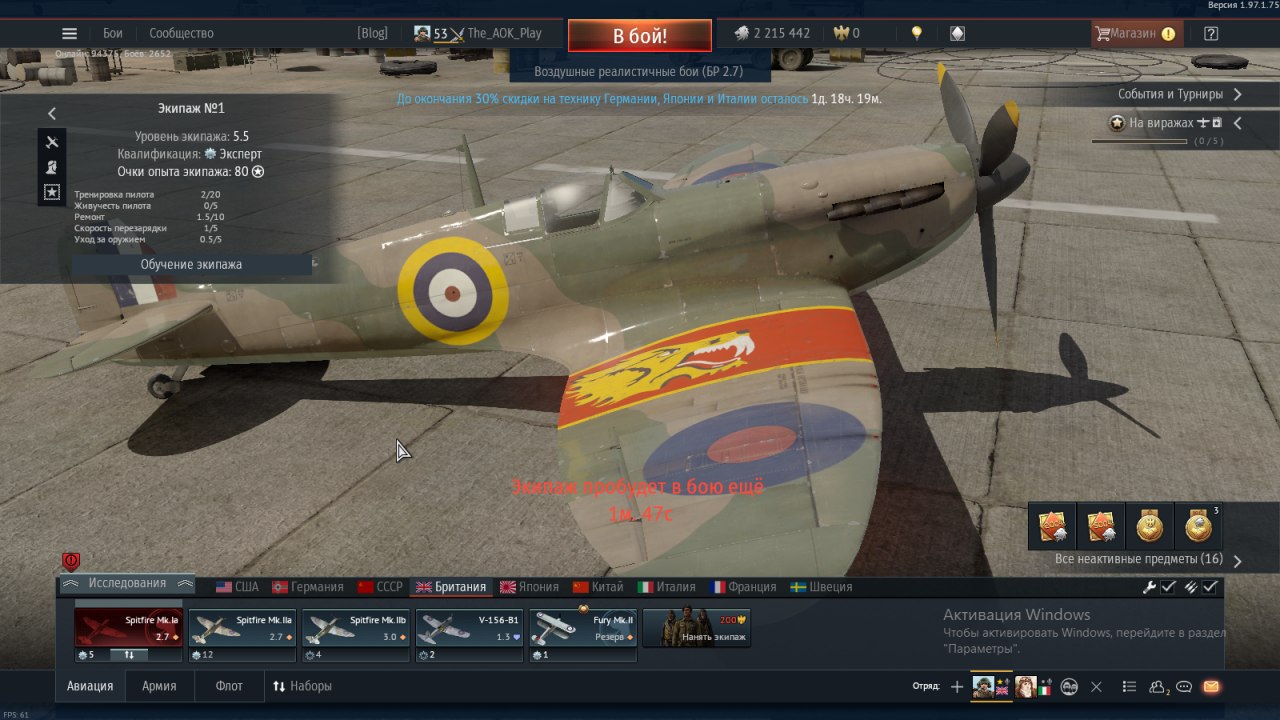Open the Сообщество menu

point(181,33)
